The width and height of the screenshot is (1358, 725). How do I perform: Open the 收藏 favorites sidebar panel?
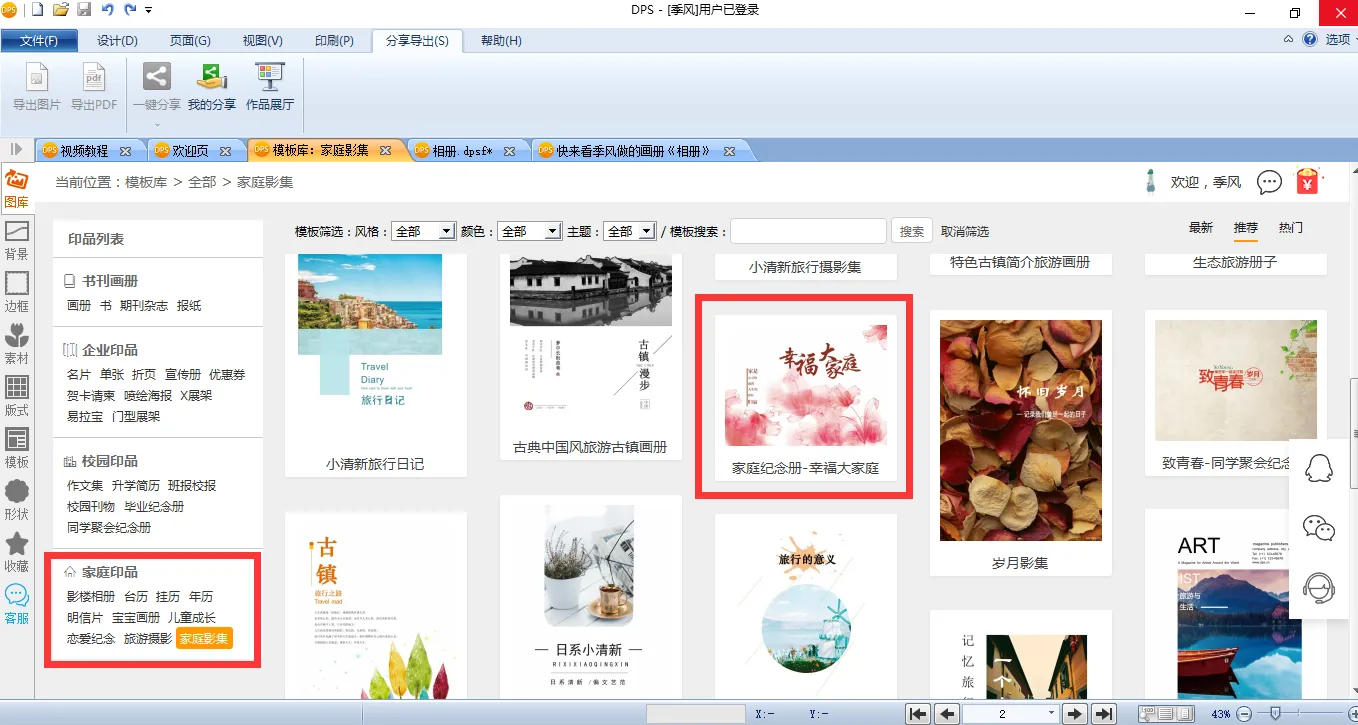pos(17,553)
